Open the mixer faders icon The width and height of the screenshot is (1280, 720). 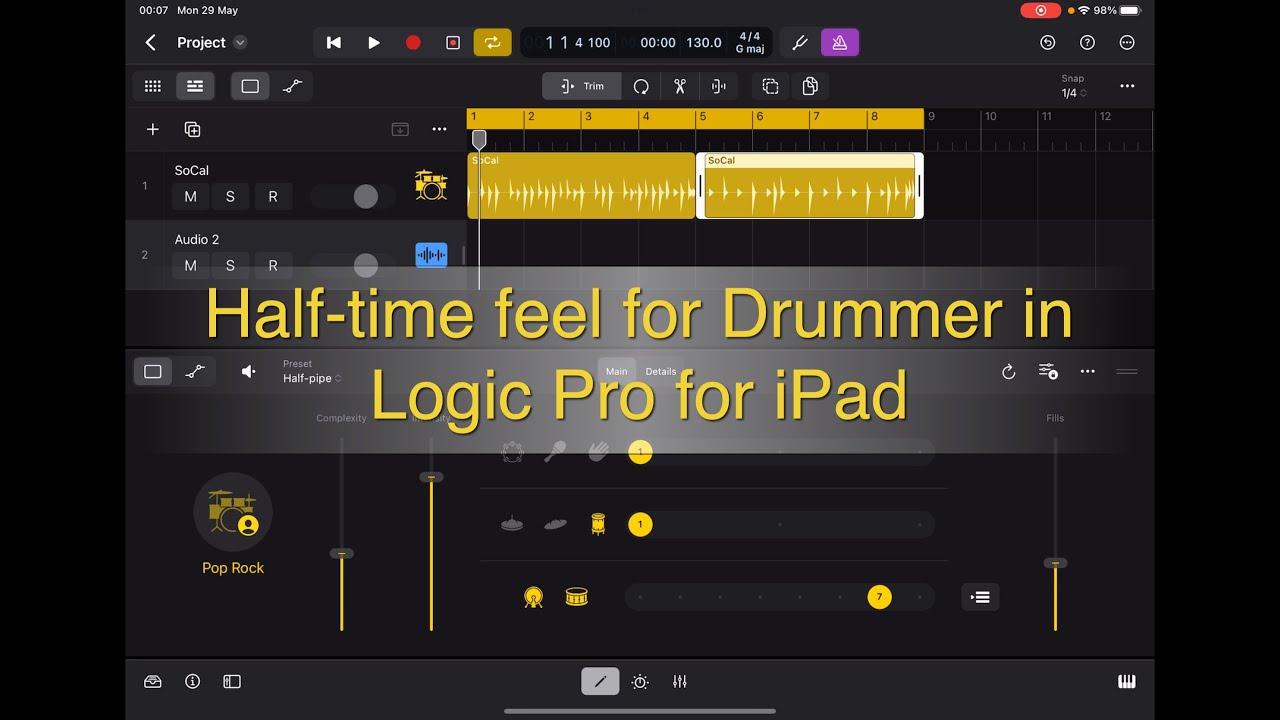(680, 682)
